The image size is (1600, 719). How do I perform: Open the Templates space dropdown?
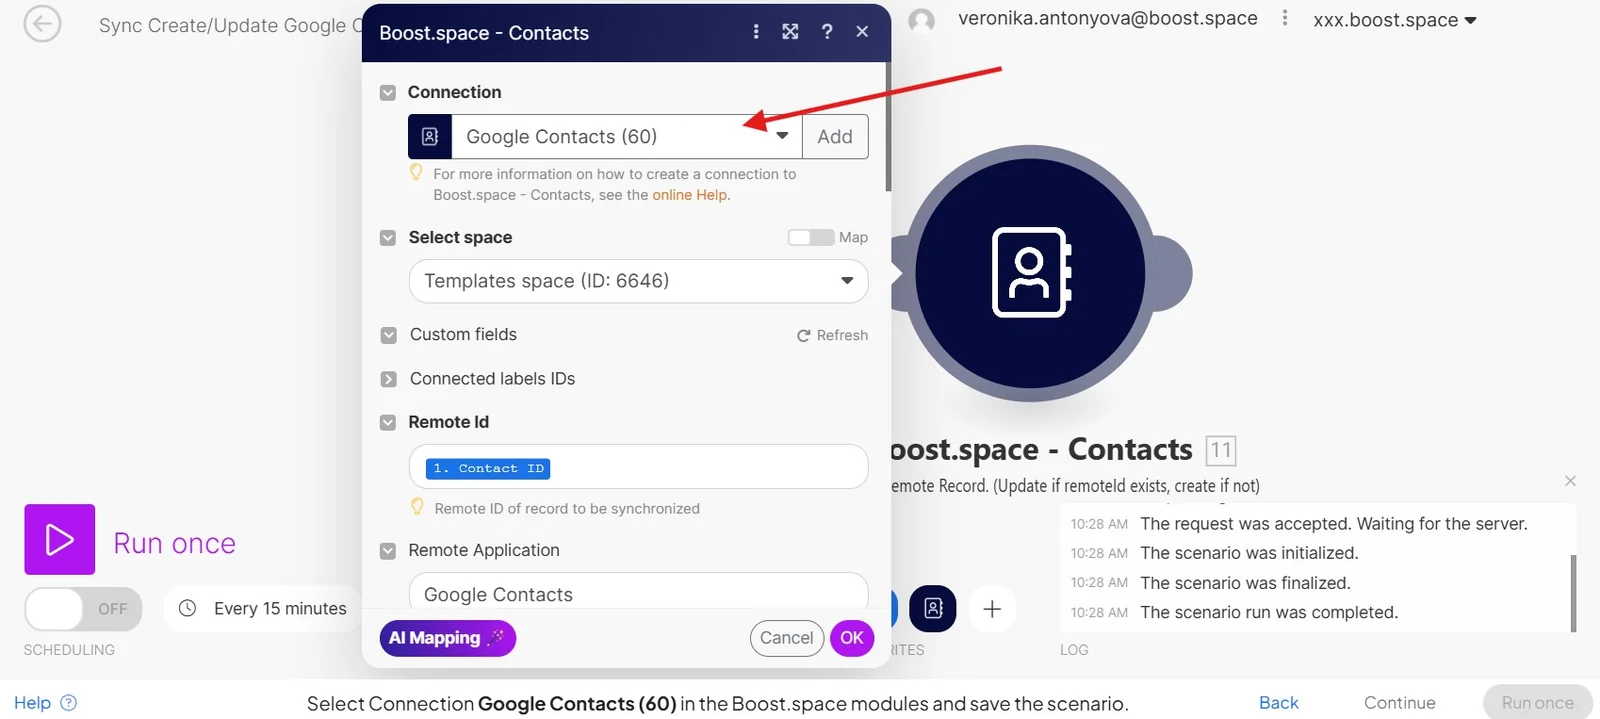[638, 281]
